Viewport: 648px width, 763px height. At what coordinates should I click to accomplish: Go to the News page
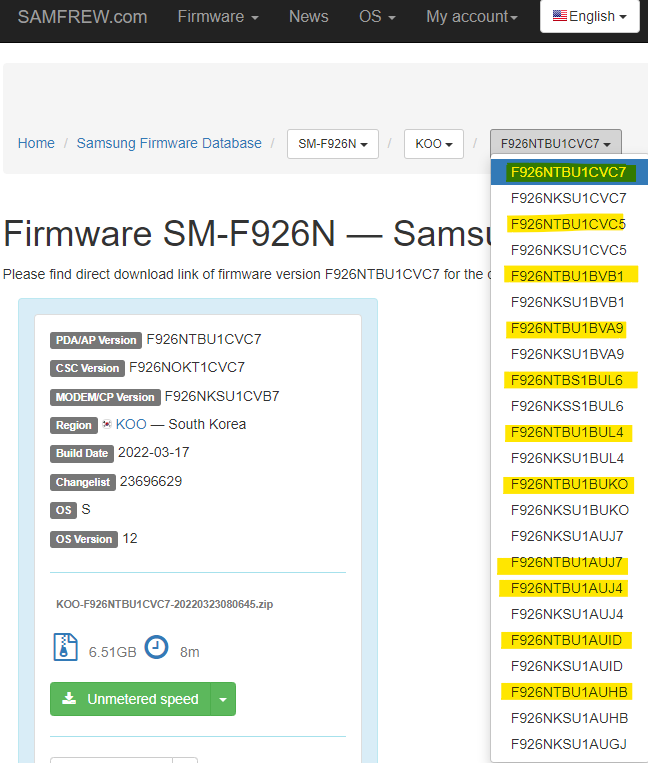(308, 17)
